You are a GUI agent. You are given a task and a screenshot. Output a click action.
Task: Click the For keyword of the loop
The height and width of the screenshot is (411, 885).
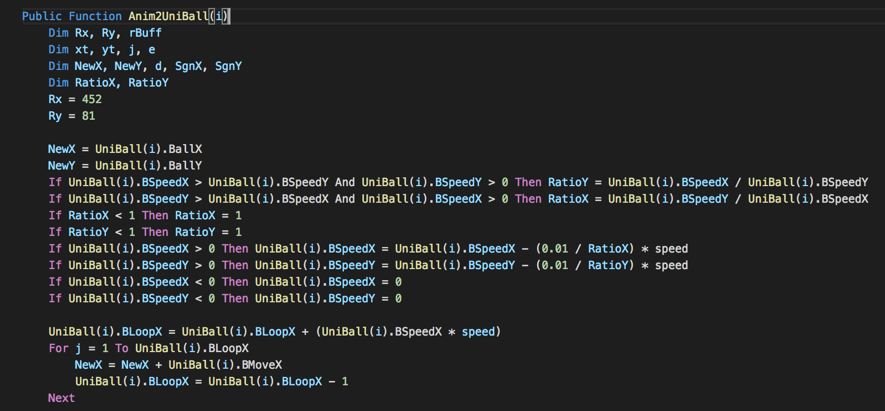[x=58, y=348]
